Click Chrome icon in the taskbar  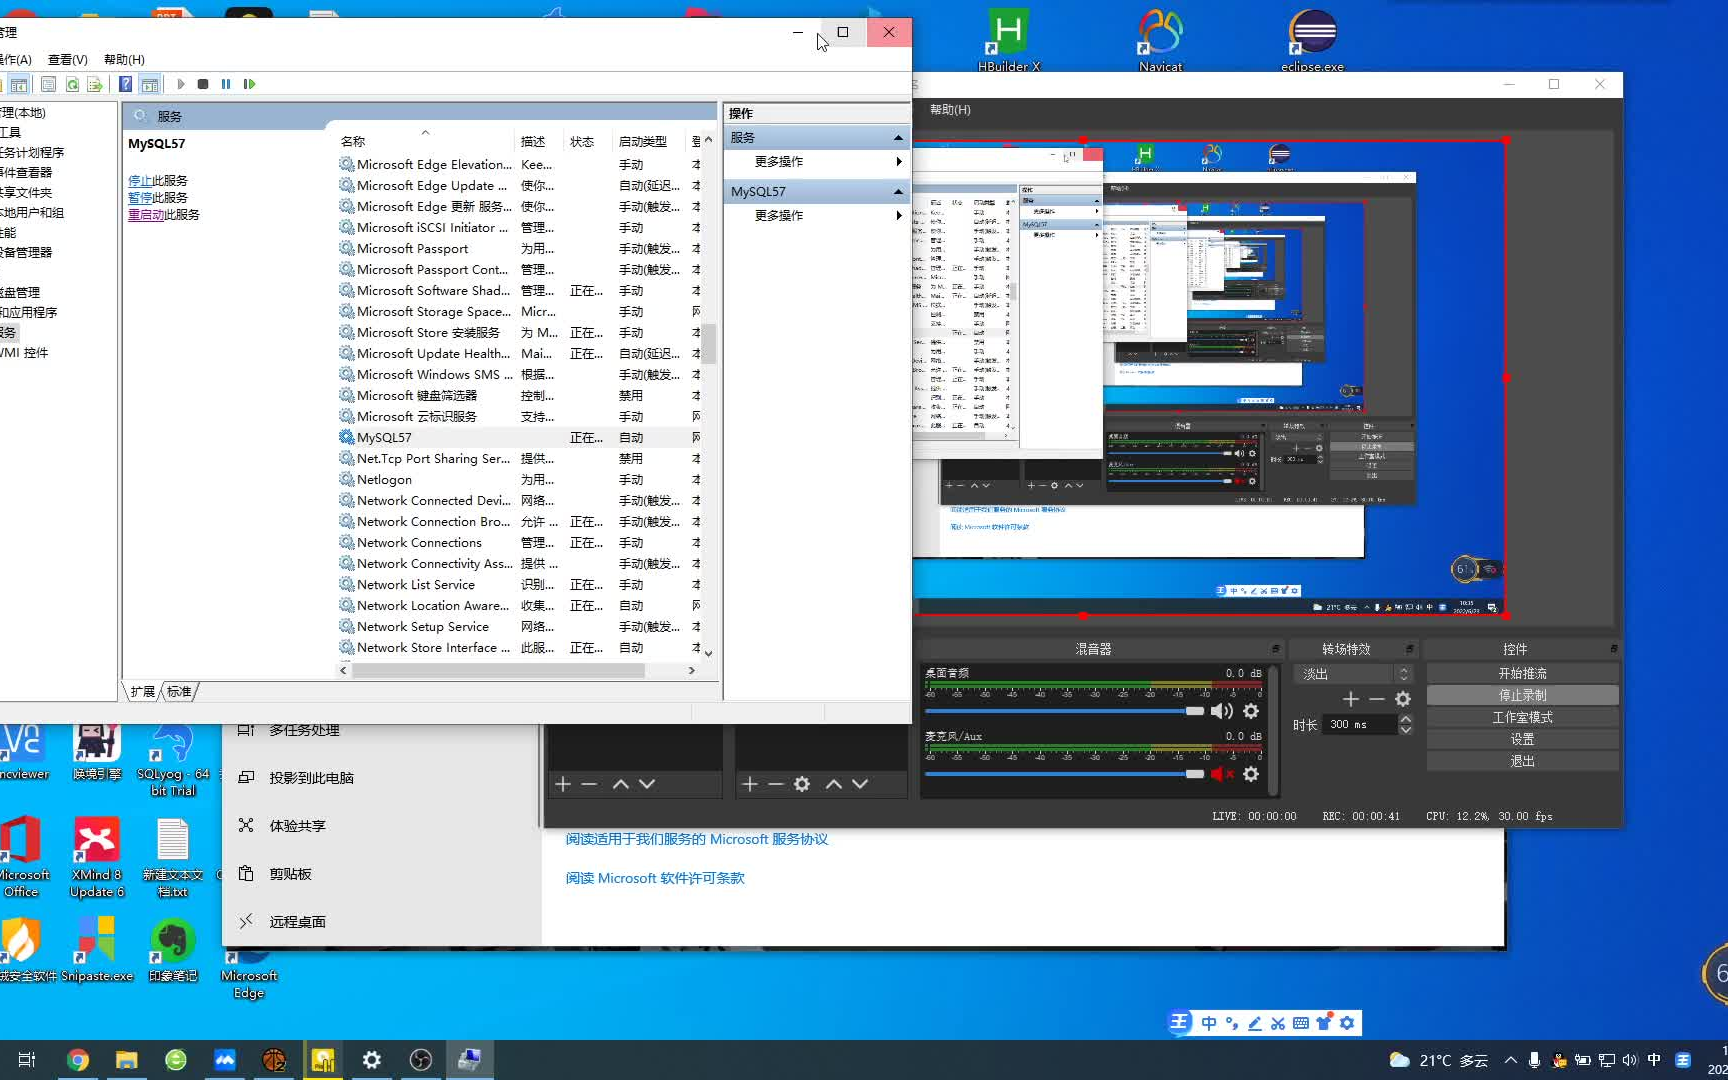(78, 1060)
